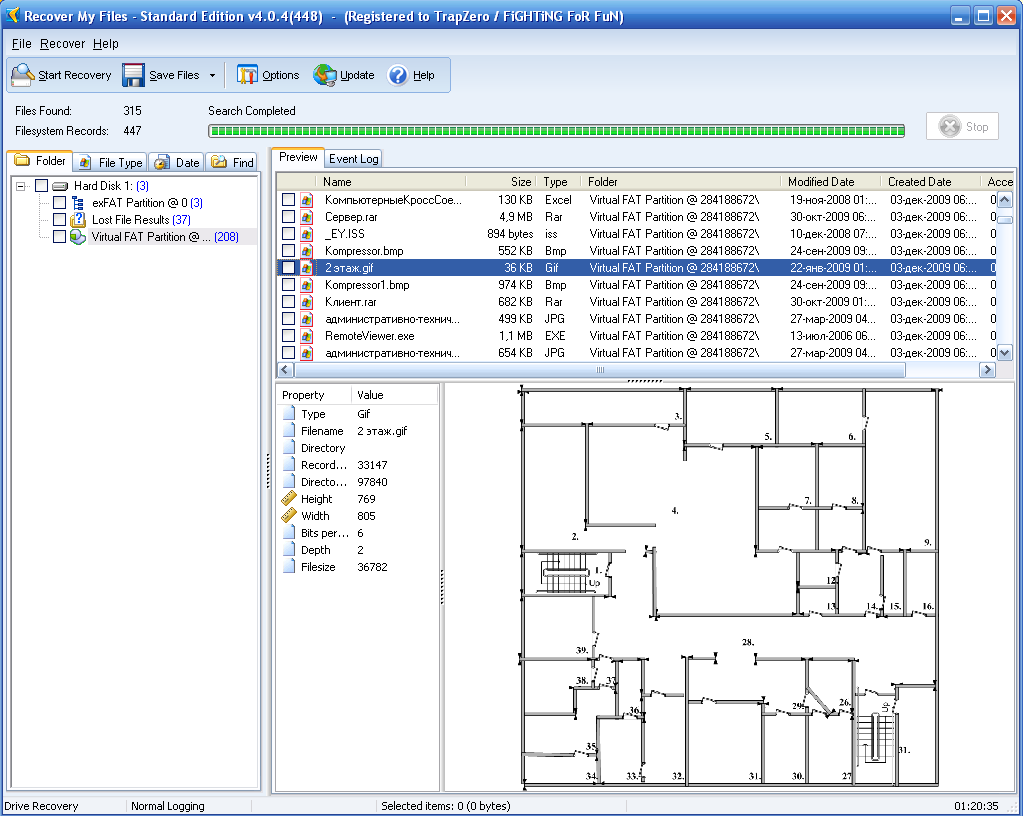Click file icon beside Клиент.rar
This screenshot has height=816, width=1023.
coord(307,301)
